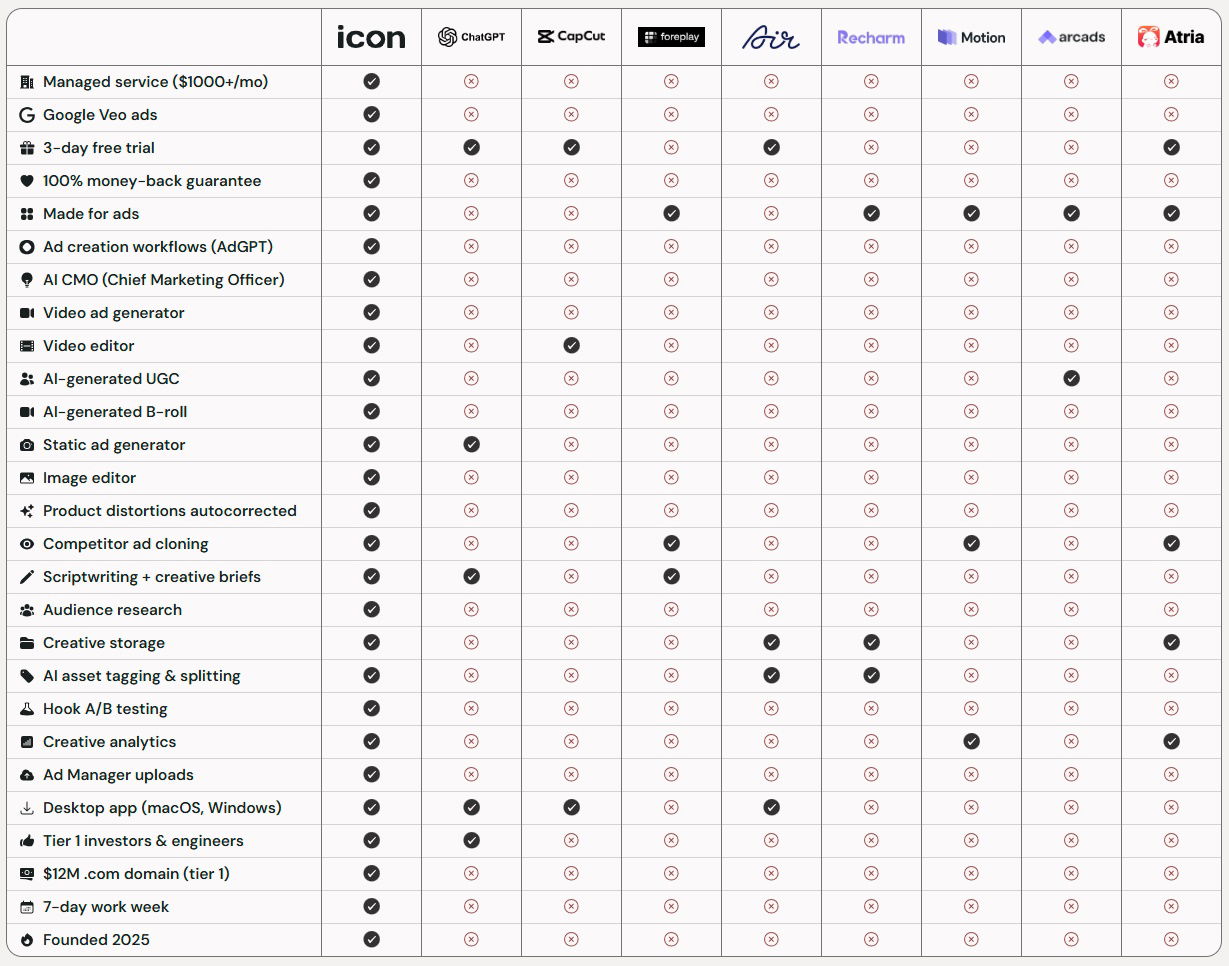Toggle icon's checkmark for Video ad generator
This screenshot has width=1229, height=966.
coord(371,312)
